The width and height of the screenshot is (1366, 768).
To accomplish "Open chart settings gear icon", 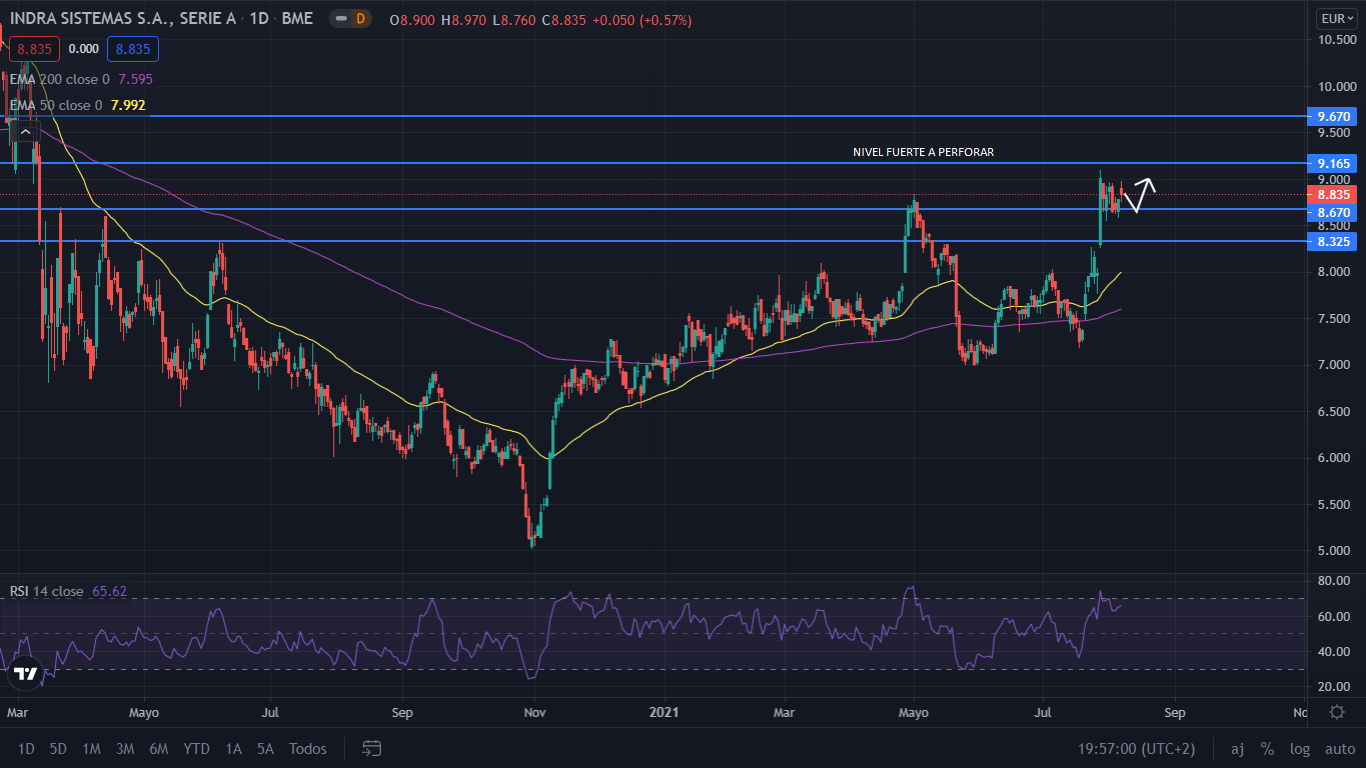I will pyautogui.click(x=1336, y=712).
